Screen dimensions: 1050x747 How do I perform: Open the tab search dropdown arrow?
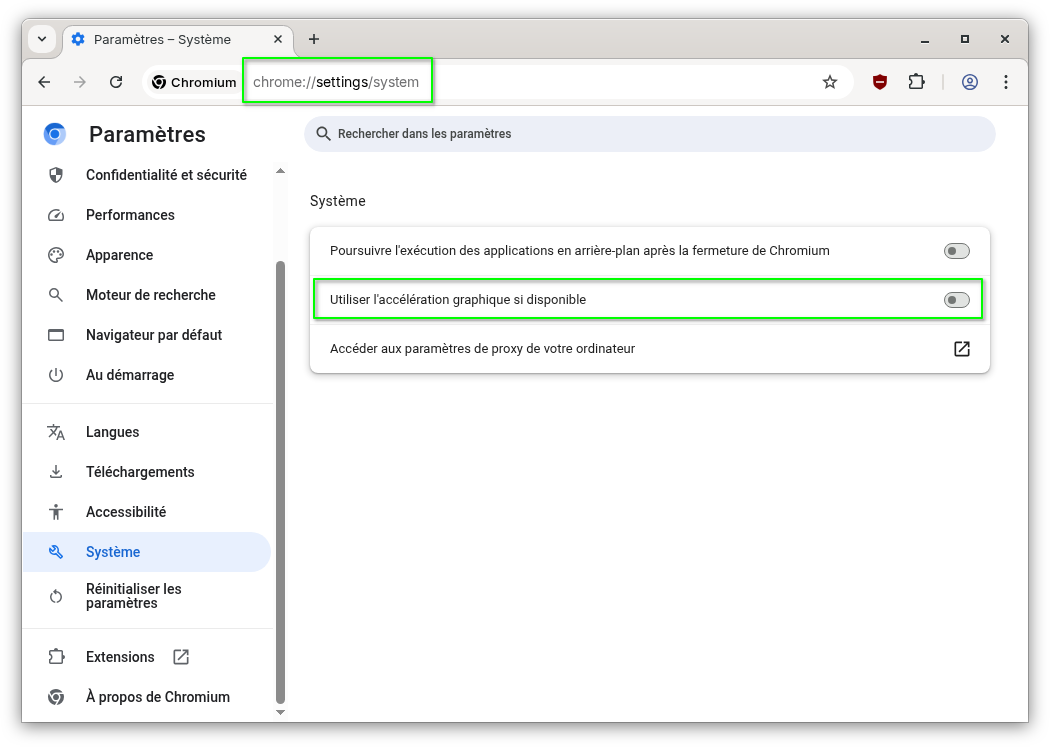pyautogui.click(x=42, y=39)
